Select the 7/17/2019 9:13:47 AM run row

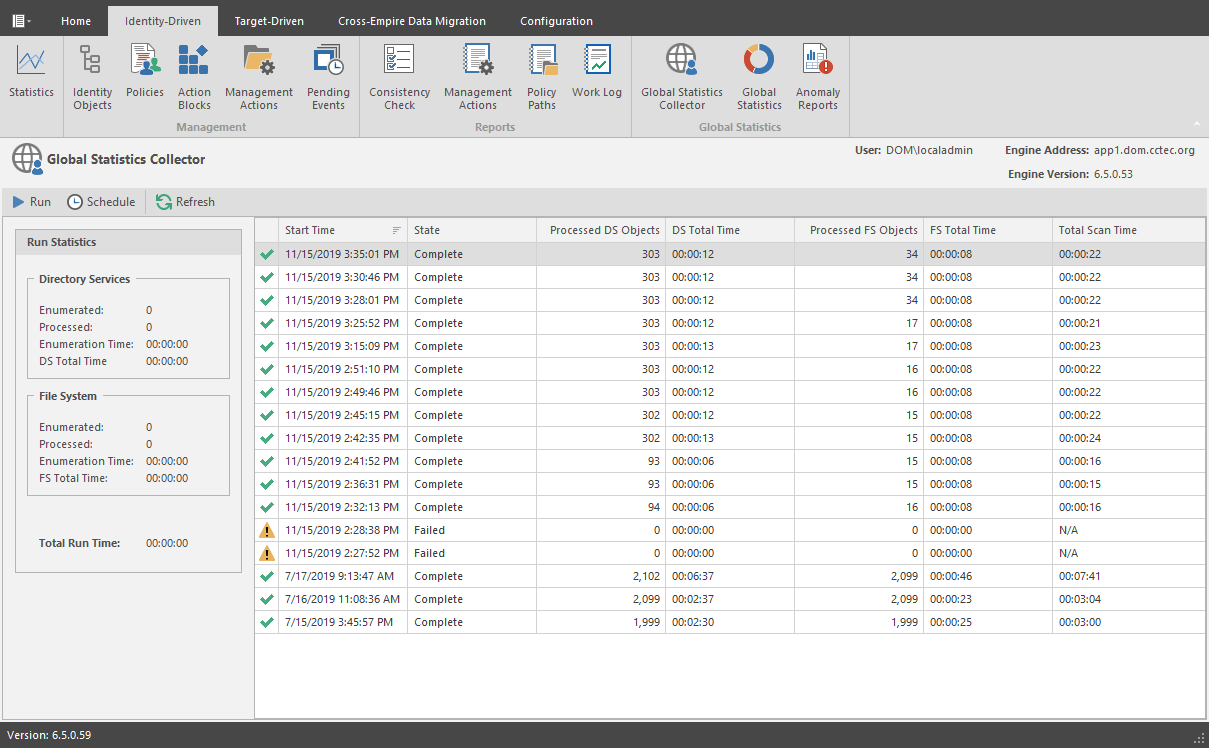pyautogui.click(x=339, y=576)
